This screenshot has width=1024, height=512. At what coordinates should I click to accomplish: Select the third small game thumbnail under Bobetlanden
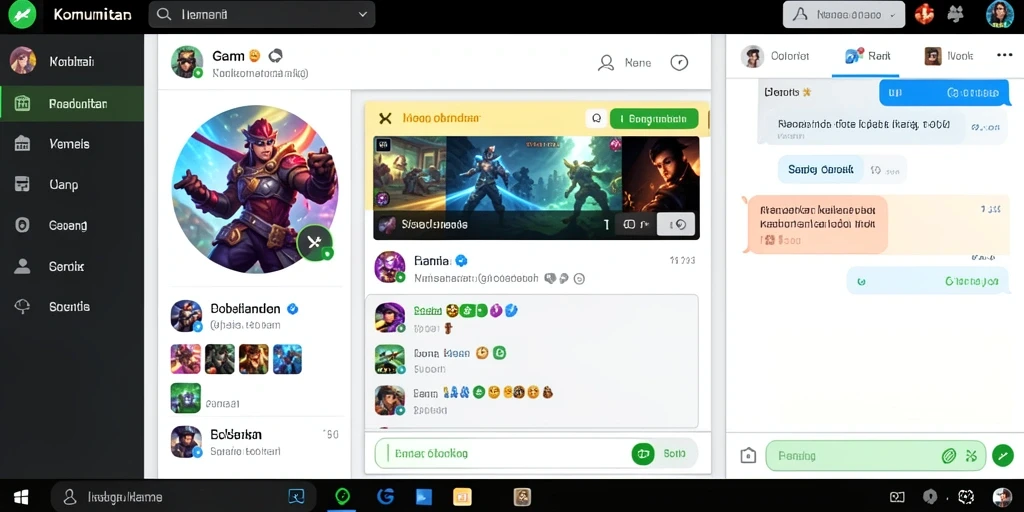tap(253, 359)
